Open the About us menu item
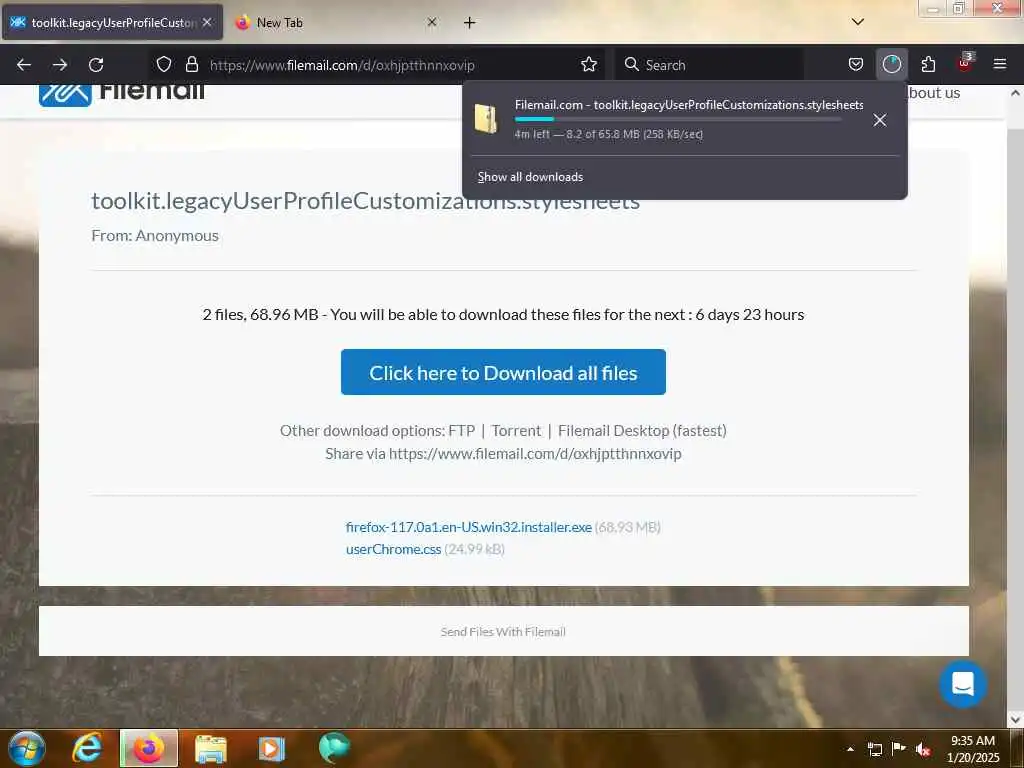This screenshot has height=768, width=1024. pos(934,93)
